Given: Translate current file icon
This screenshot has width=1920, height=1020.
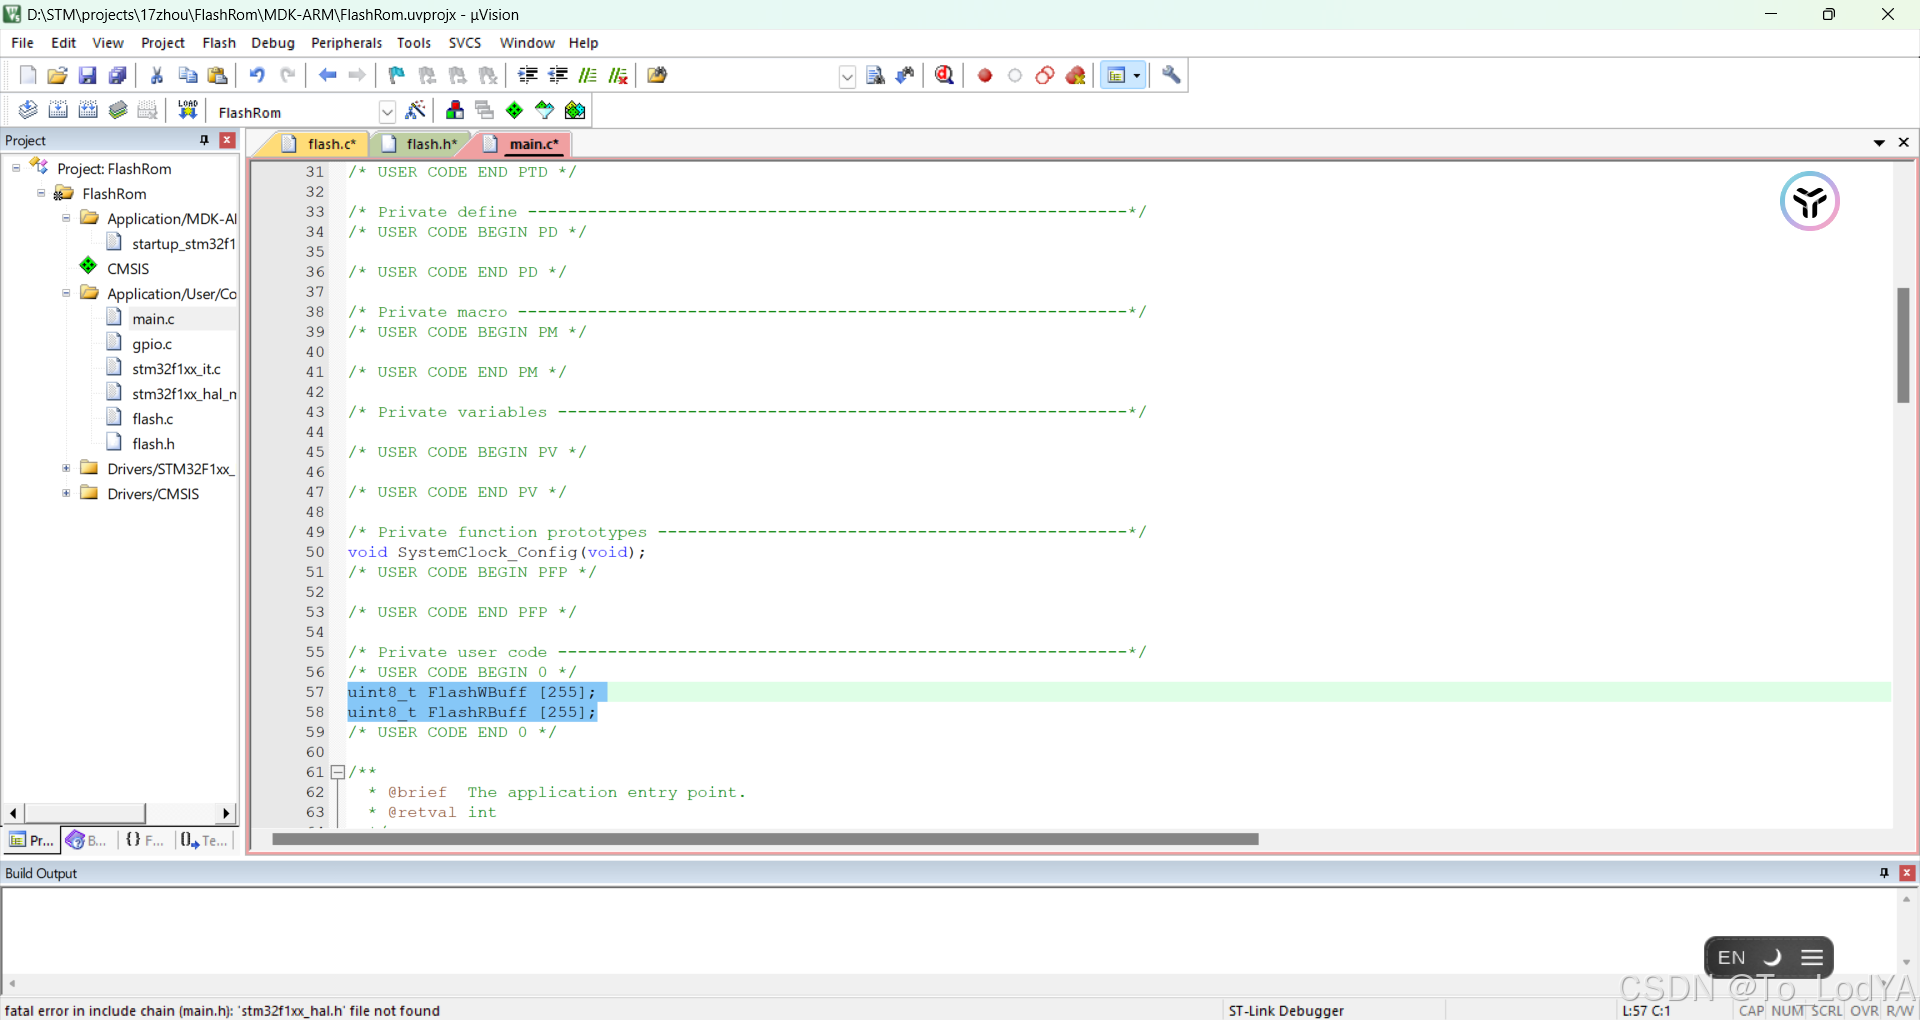Looking at the screenshot, I should [28, 110].
